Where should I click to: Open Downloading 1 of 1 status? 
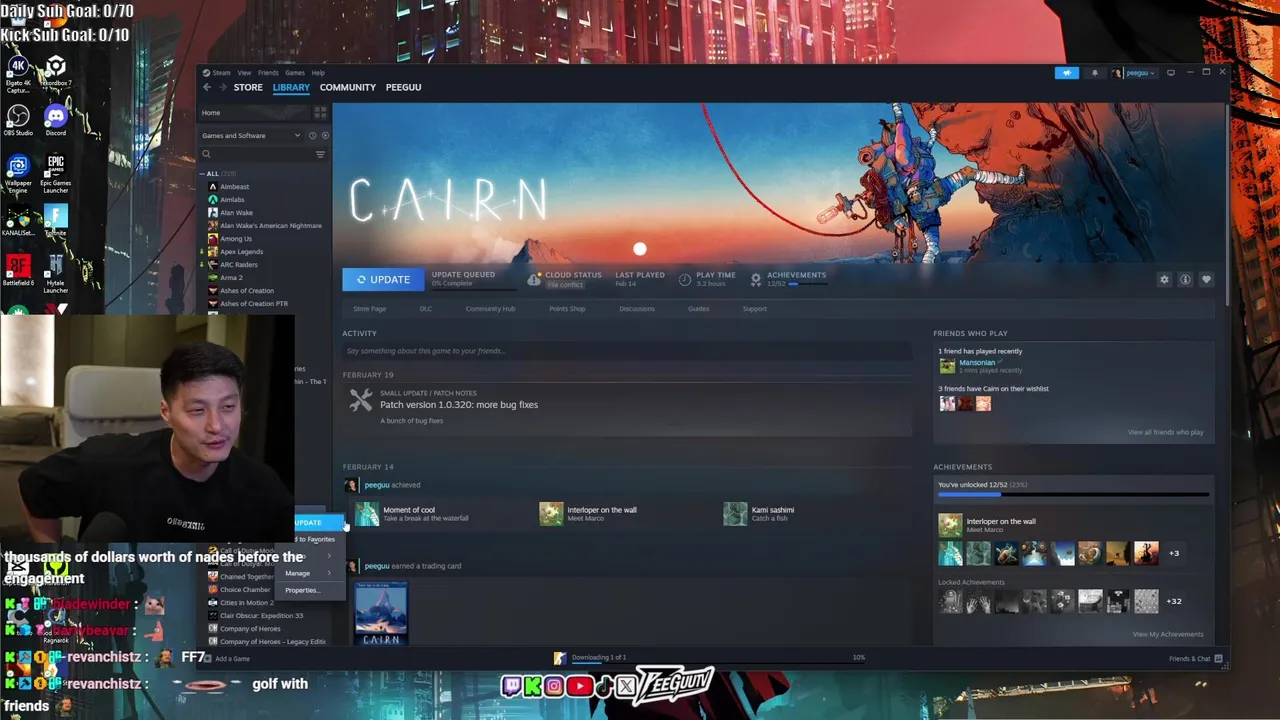point(598,658)
